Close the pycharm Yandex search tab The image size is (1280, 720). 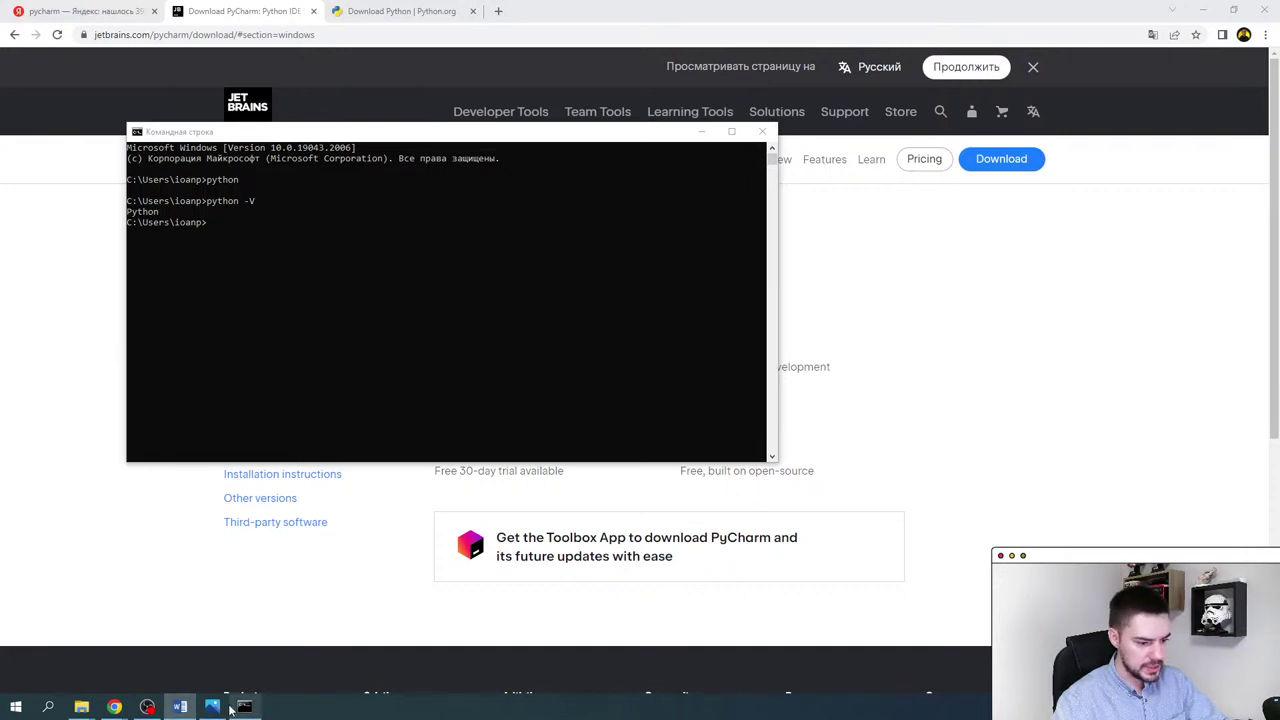[154, 11]
